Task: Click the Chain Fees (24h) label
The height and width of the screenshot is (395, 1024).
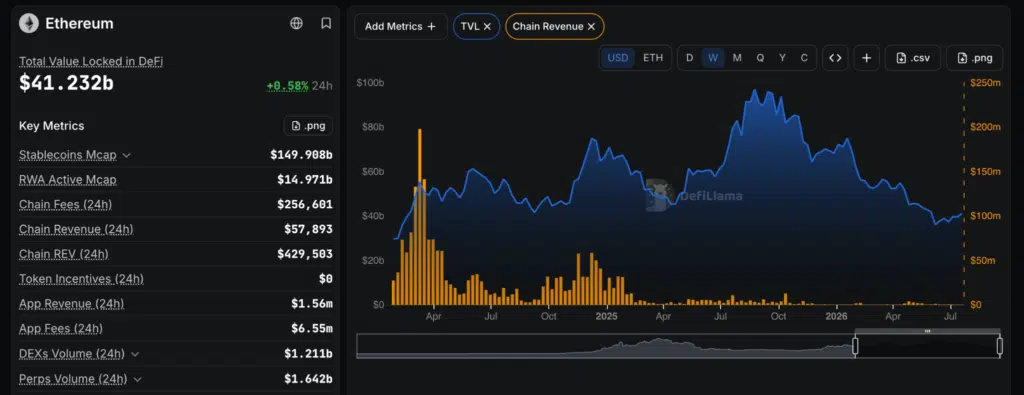Action: pos(65,204)
